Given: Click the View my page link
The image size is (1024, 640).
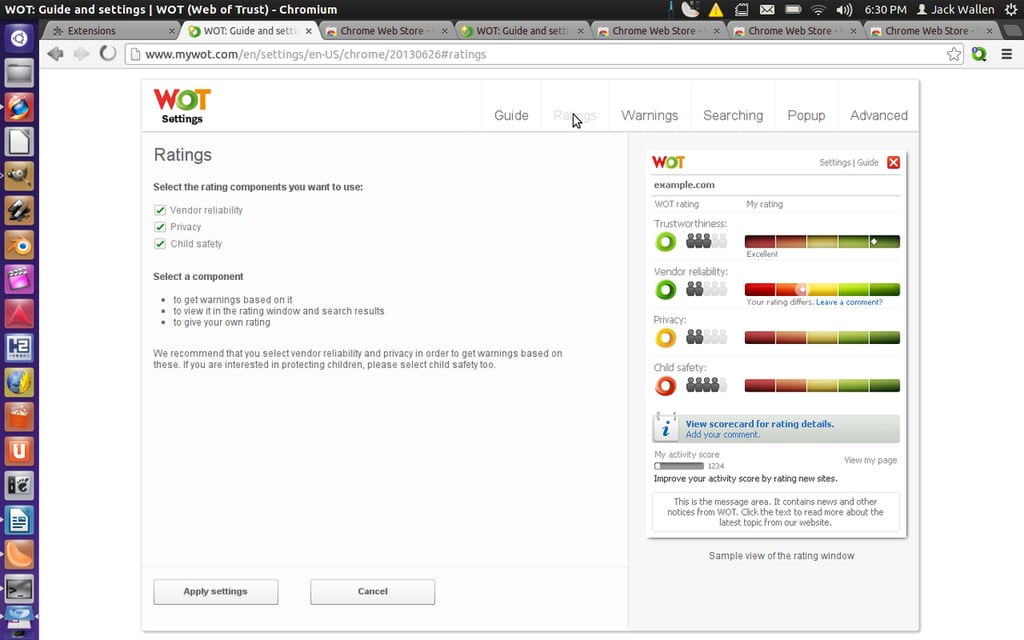Looking at the screenshot, I should [870, 460].
